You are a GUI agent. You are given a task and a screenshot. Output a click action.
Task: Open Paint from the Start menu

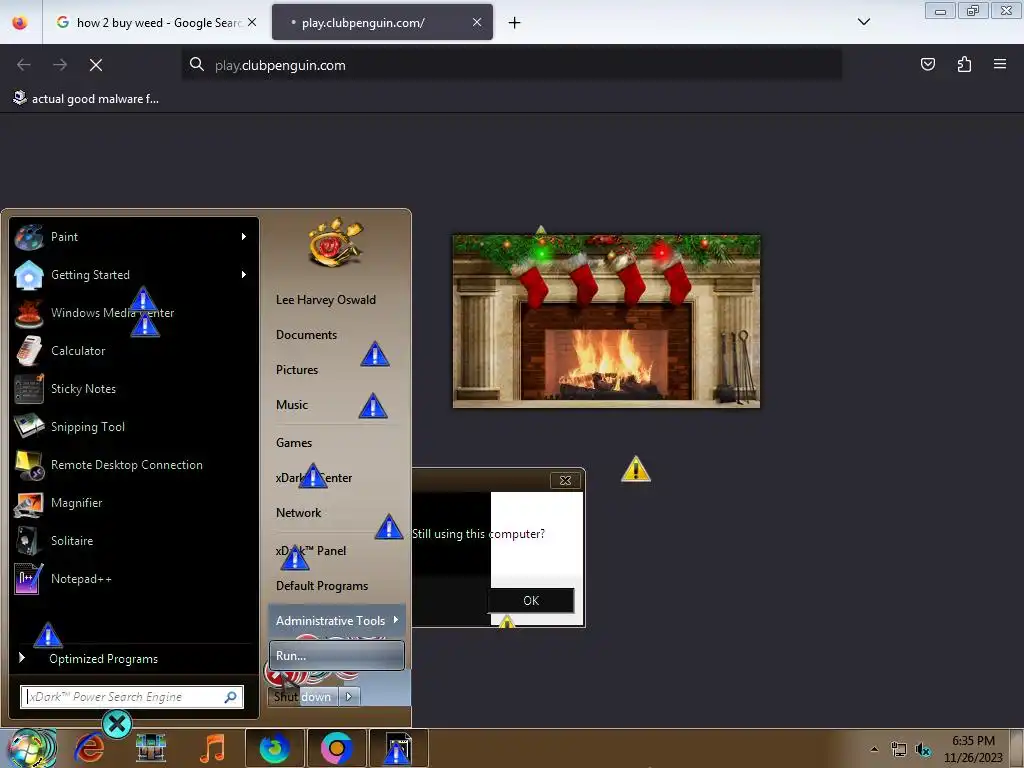(x=64, y=237)
